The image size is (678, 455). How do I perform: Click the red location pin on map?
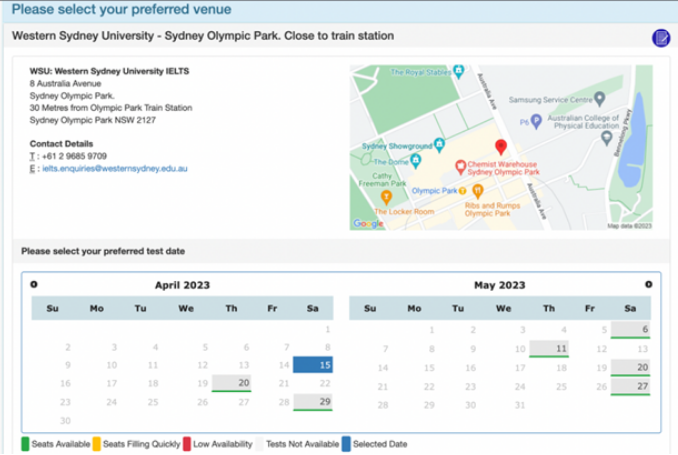[501, 147]
